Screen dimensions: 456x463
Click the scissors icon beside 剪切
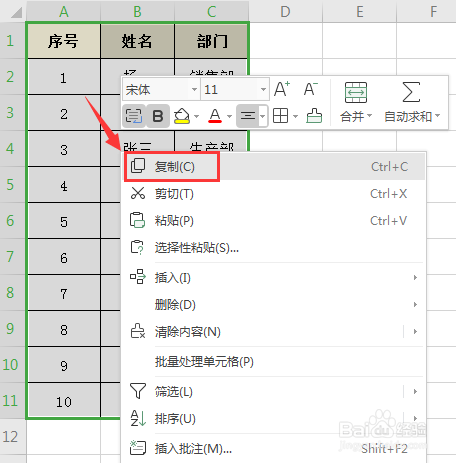coord(138,193)
